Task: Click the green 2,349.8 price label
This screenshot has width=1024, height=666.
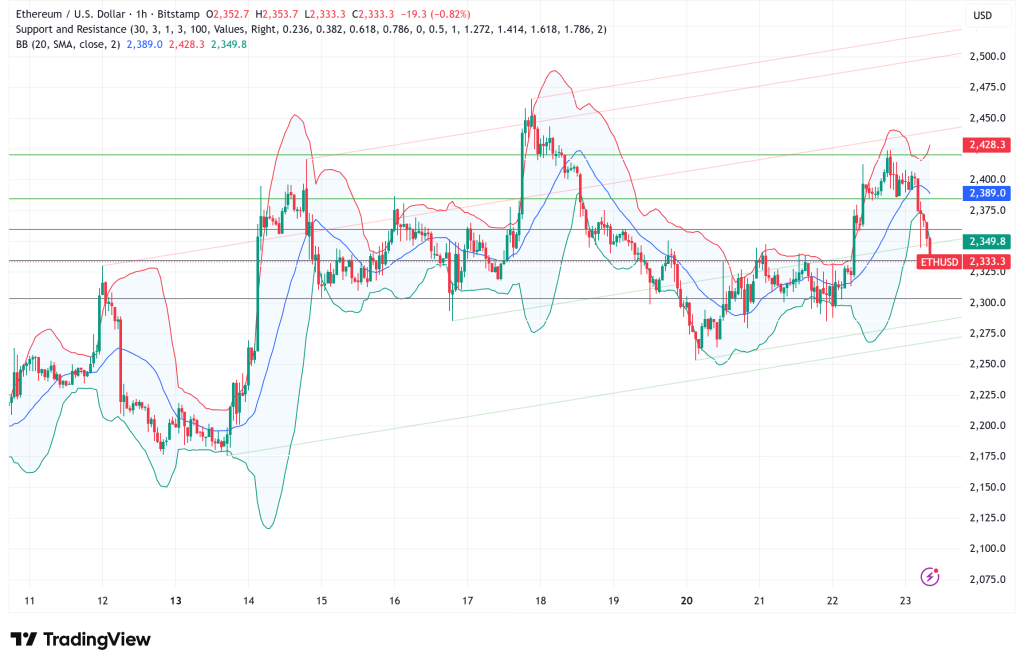Action: [x=988, y=240]
